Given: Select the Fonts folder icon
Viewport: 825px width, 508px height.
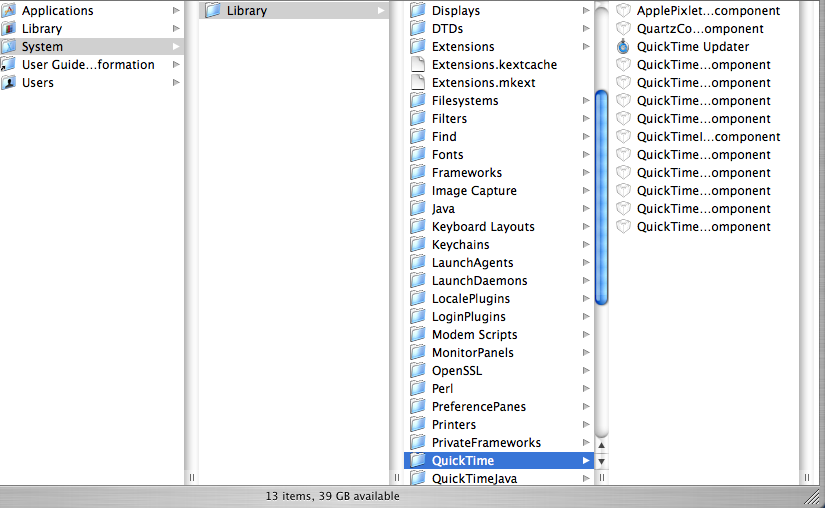Looking at the screenshot, I should click(418, 155).
